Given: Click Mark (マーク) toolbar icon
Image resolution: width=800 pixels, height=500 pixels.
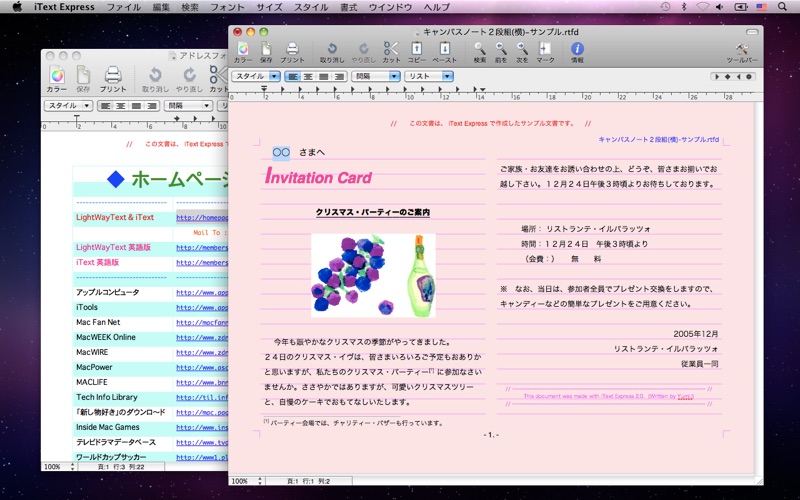Looking at the screenshot, I should pos(545,52).
